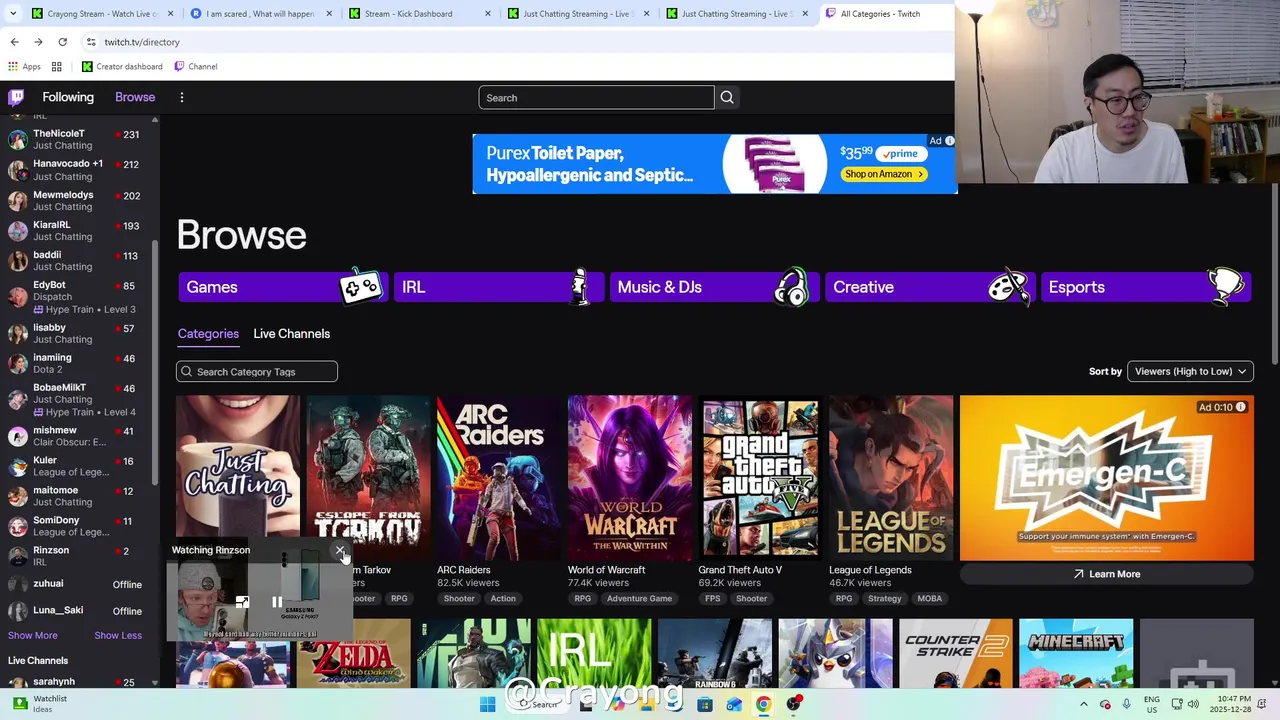This screenshot has width=1280, height=720.
Task: Open the Just Chatting category cover
Action: [x=238, y=478]
